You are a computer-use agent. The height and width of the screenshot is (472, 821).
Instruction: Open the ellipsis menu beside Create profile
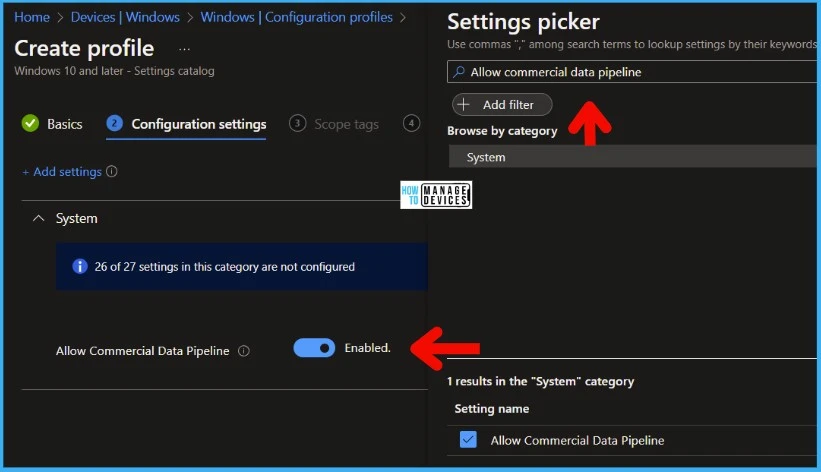[184, 49]
